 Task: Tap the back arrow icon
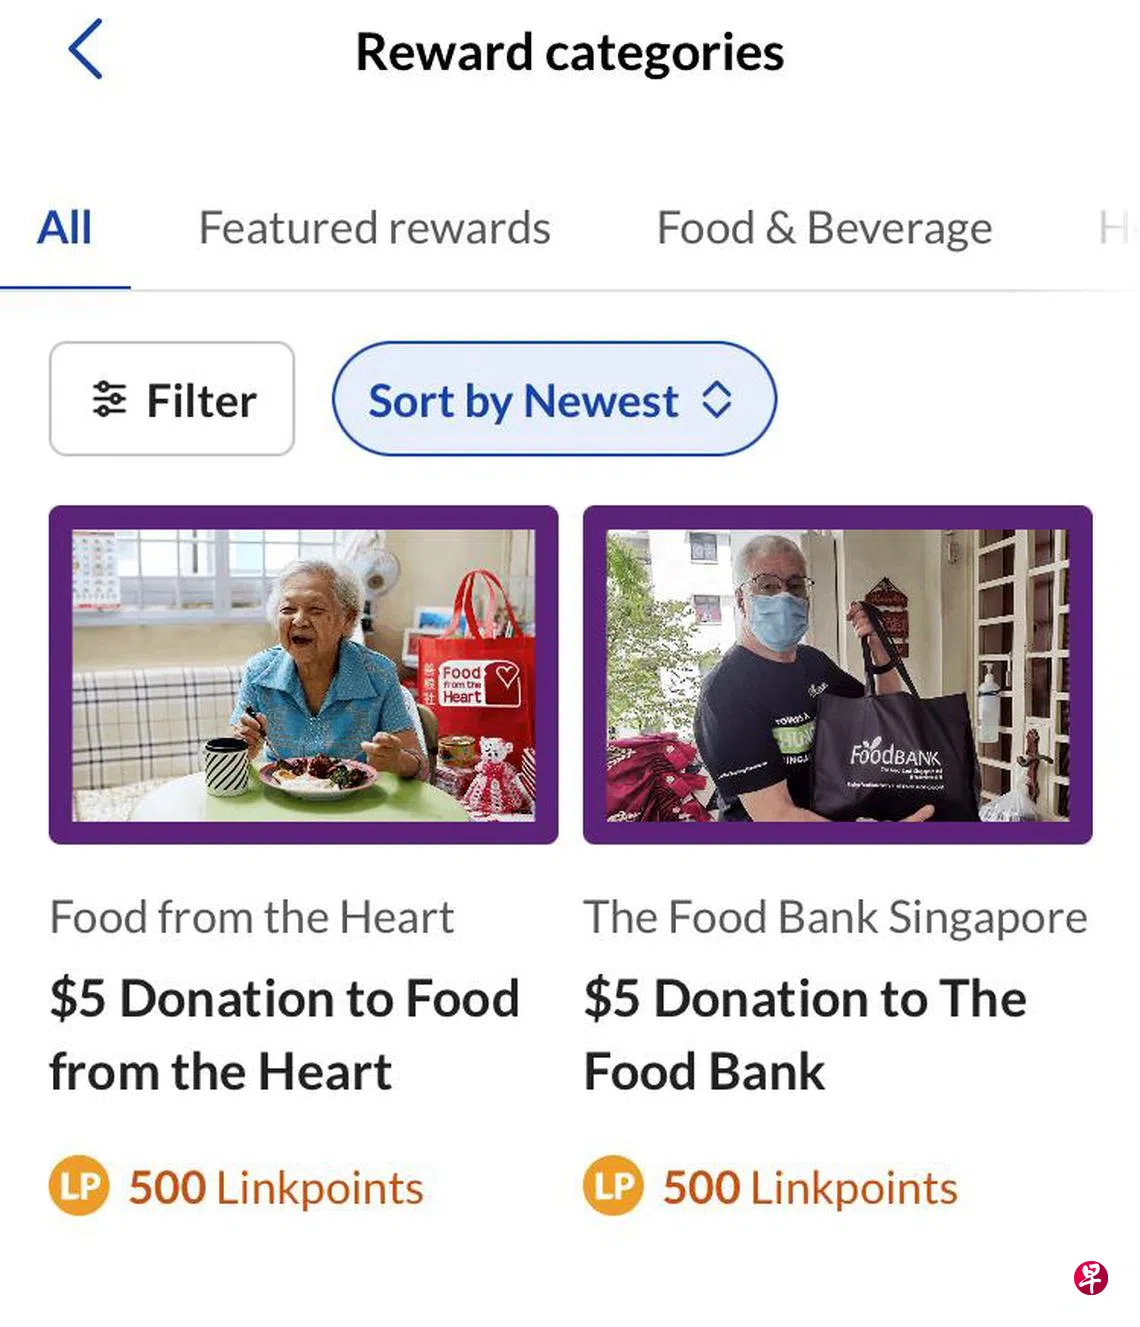click(86, 50)
